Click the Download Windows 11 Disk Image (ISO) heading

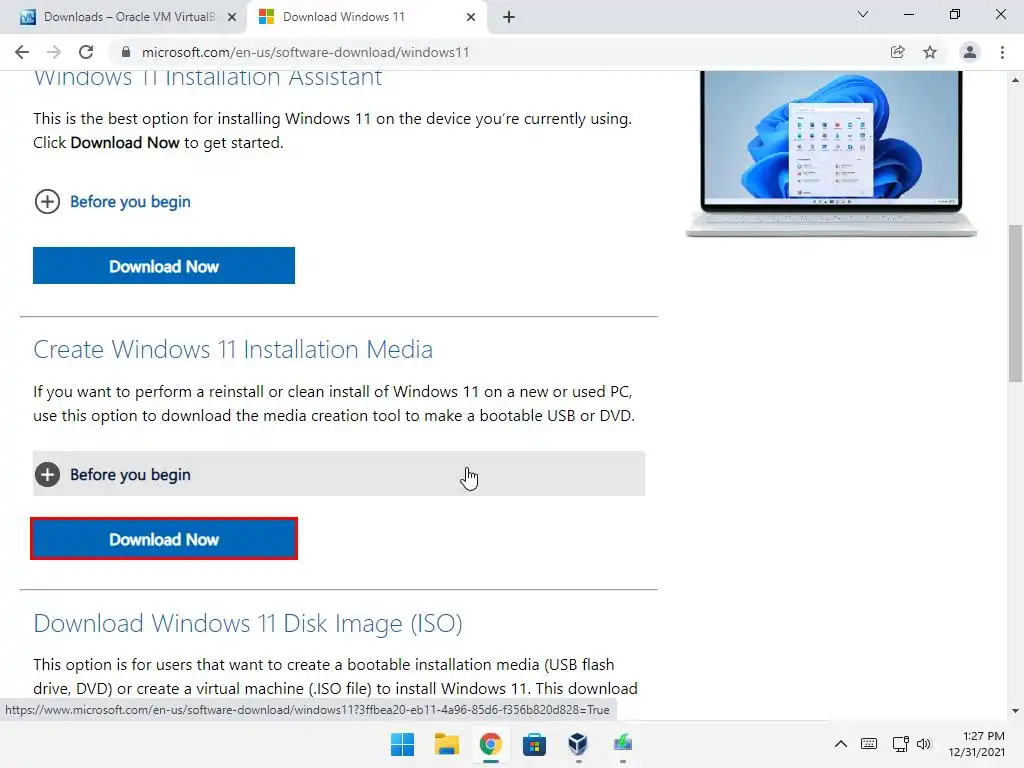tap(248, 623)
